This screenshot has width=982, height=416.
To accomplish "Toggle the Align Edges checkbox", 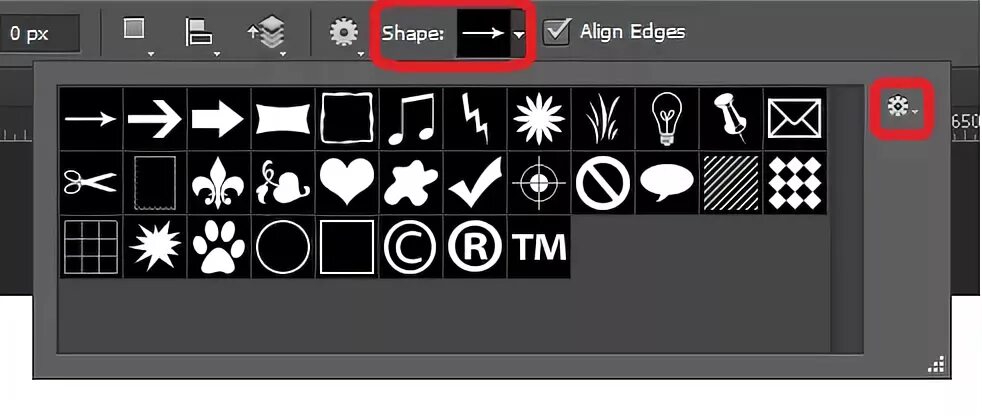I will pyautogui.click(x=557, y=31).
